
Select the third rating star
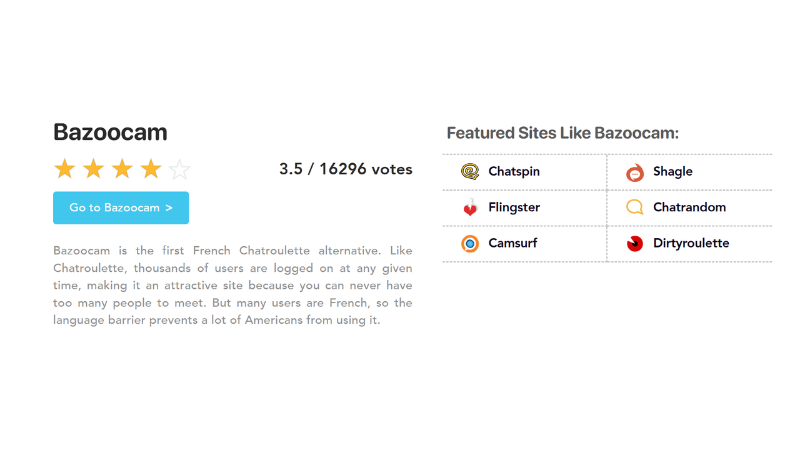(x=122, y=169)
